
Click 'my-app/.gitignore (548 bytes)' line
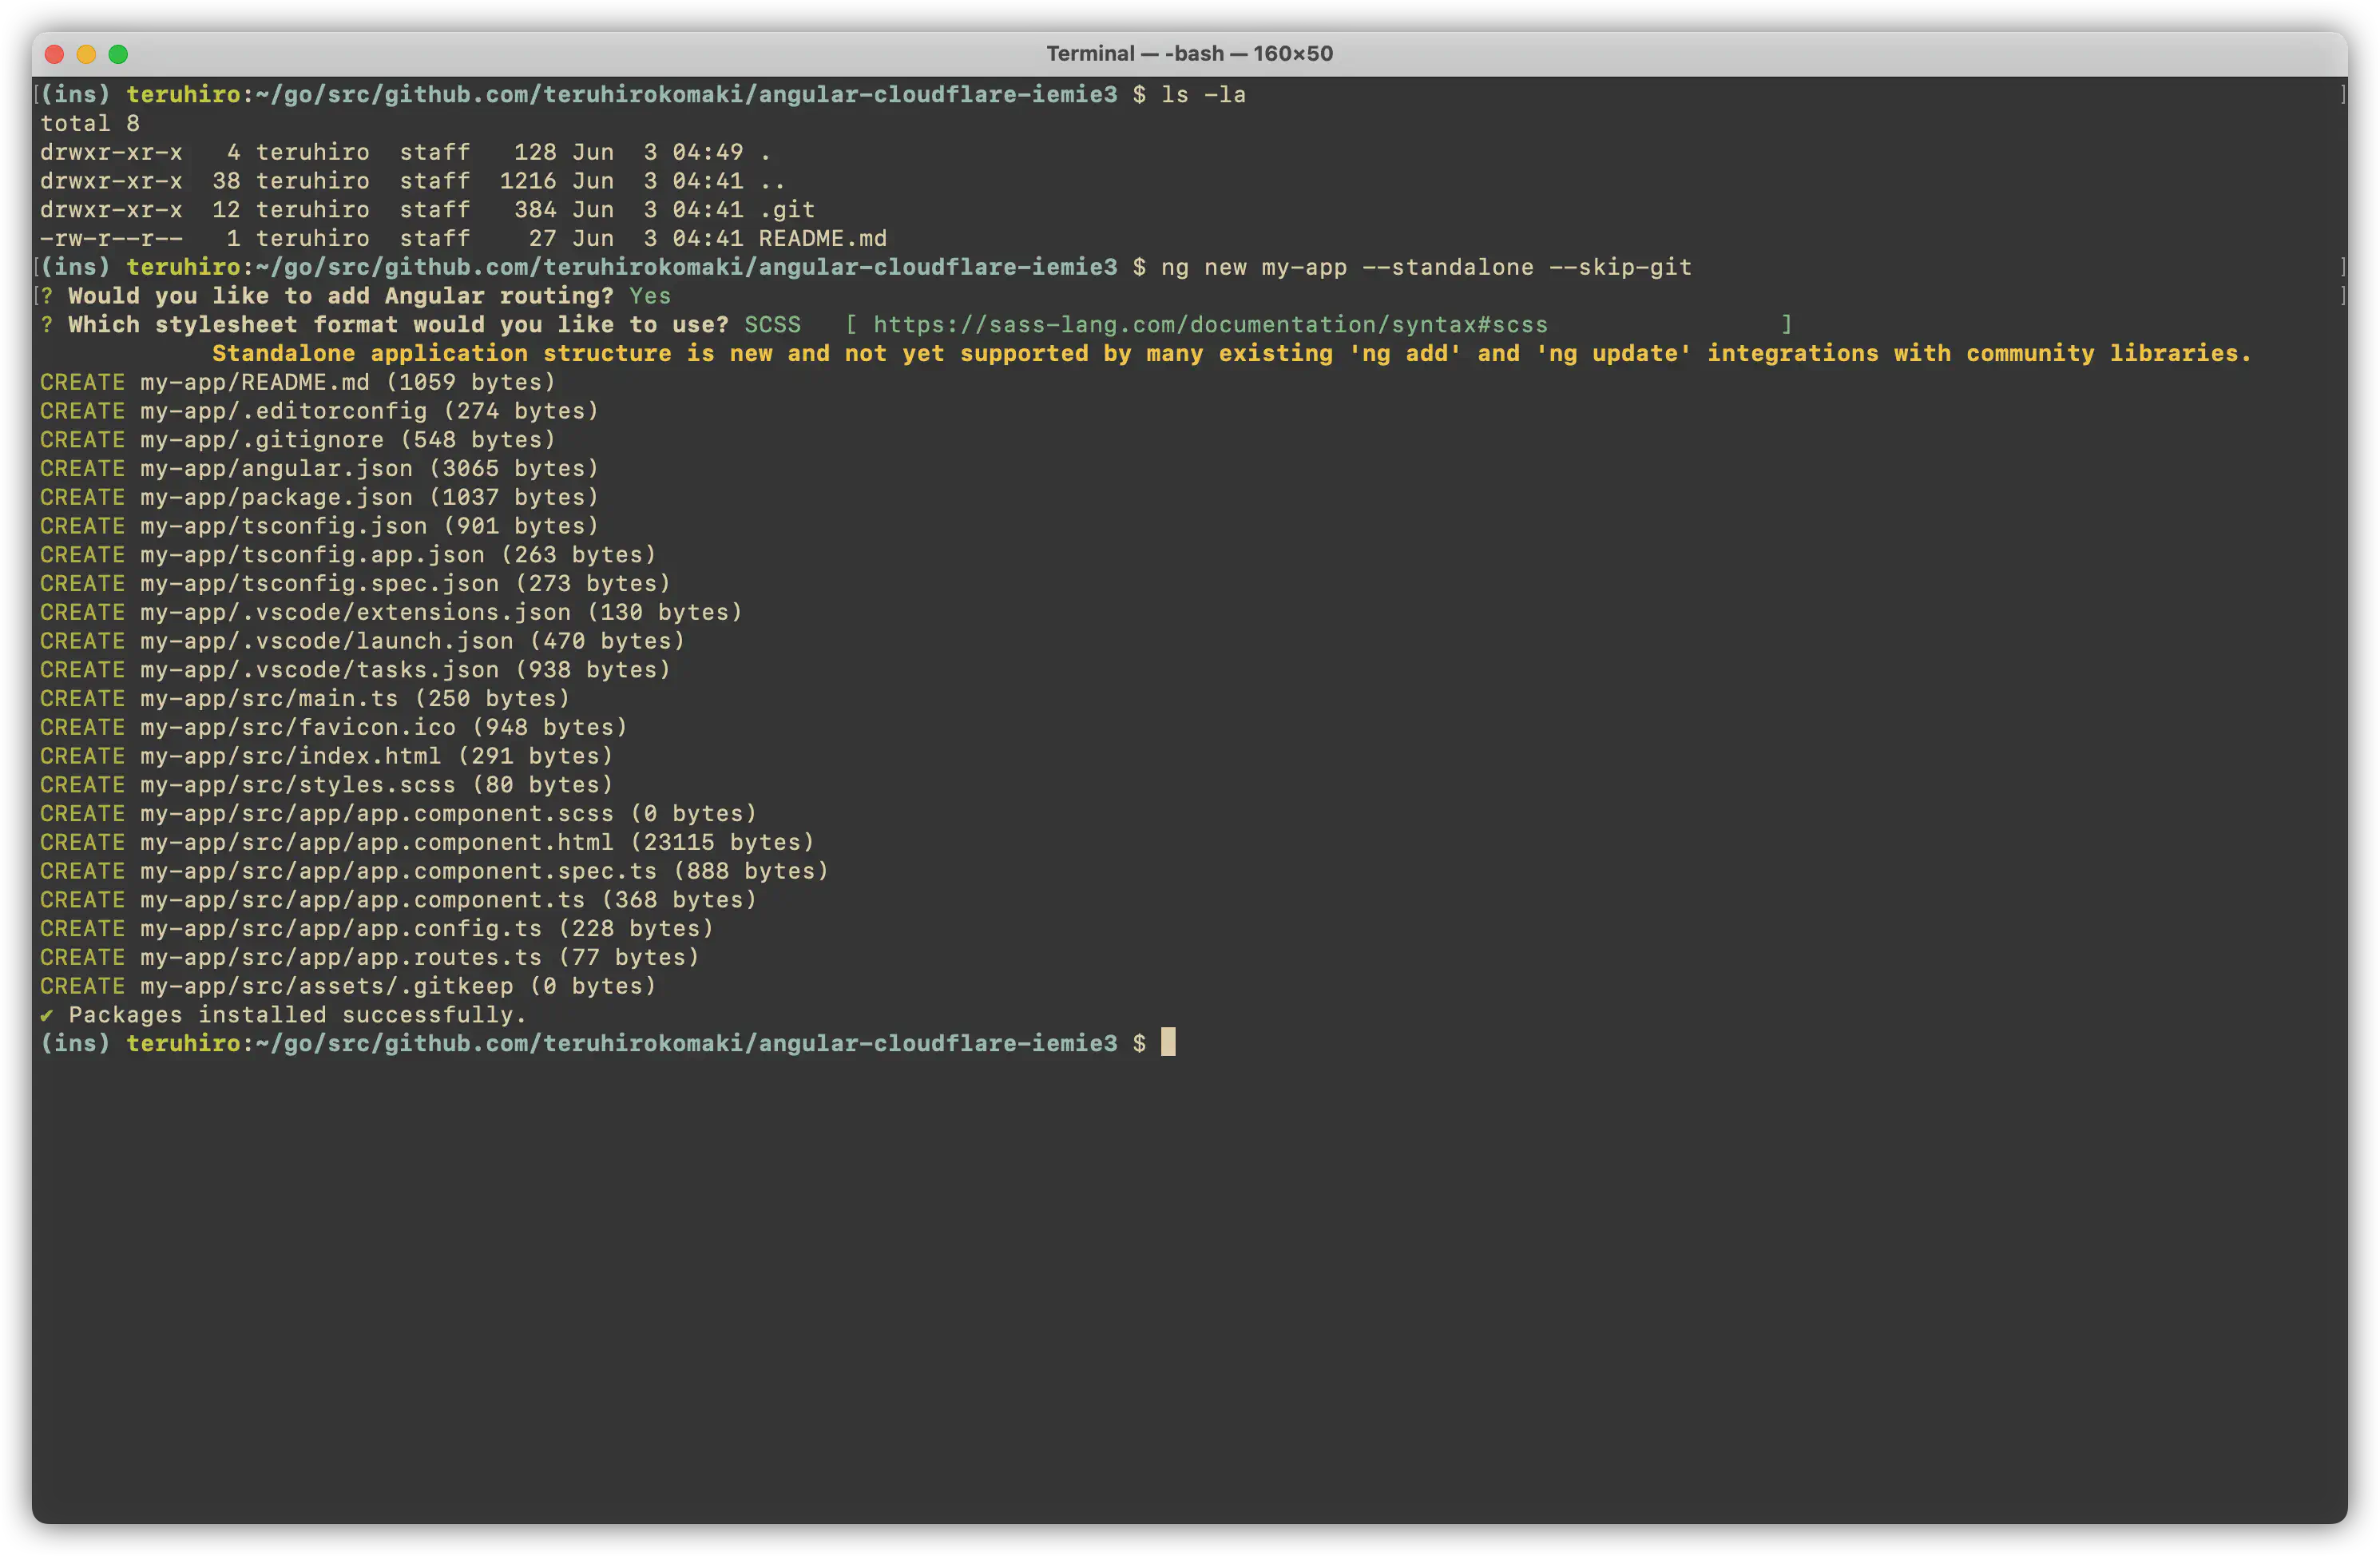[x=298, y=440]
